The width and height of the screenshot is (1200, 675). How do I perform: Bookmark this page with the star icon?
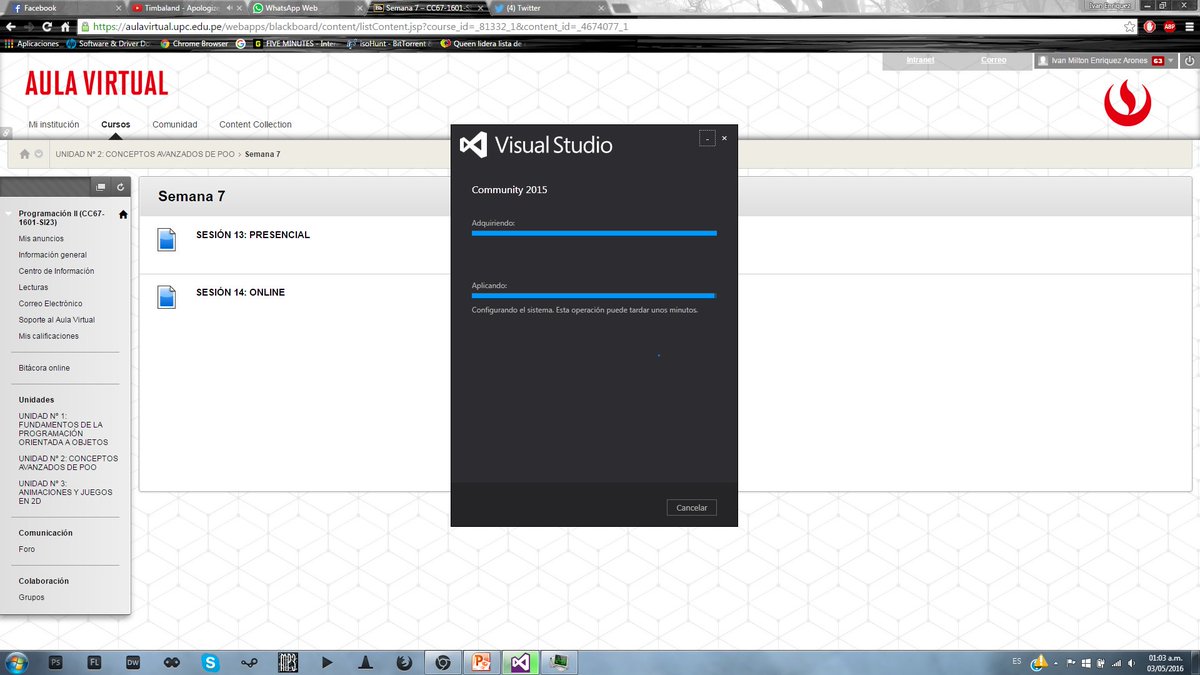(1129, 27)
